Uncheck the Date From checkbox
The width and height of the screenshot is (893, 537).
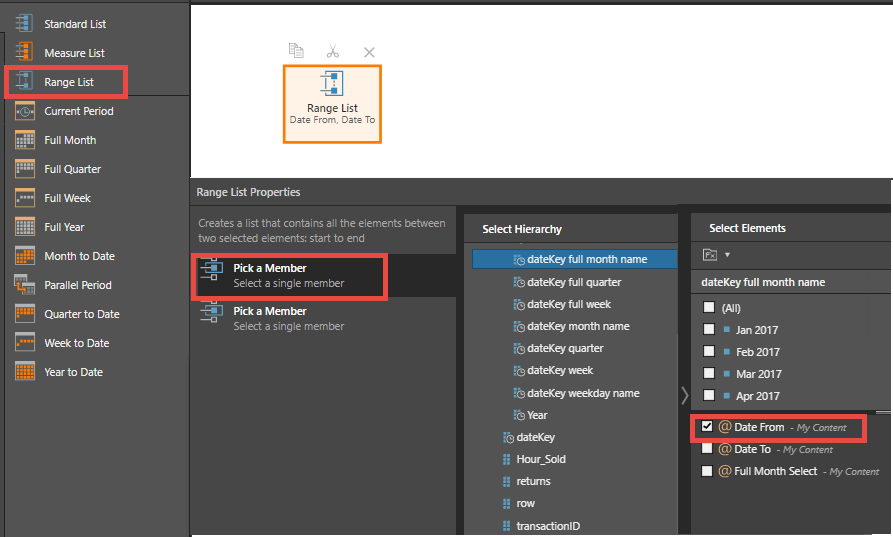[x=707, y=427]
